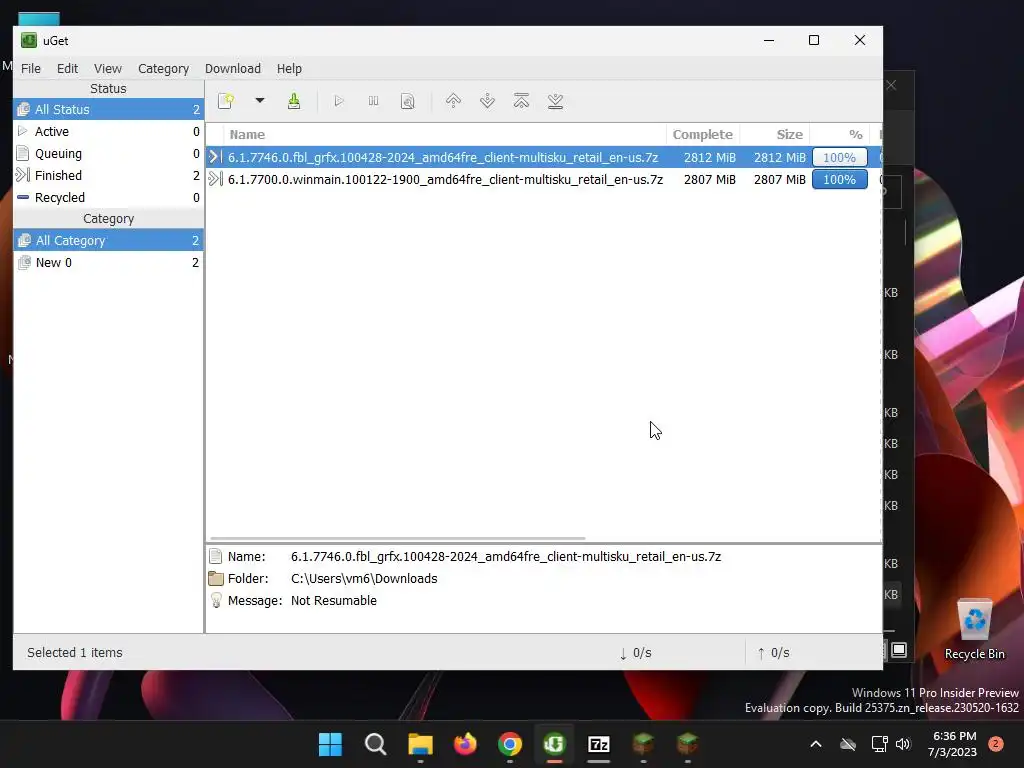Show hidden system tray icons
Viewport: 1024px width, 768px height.
point(816,744)
